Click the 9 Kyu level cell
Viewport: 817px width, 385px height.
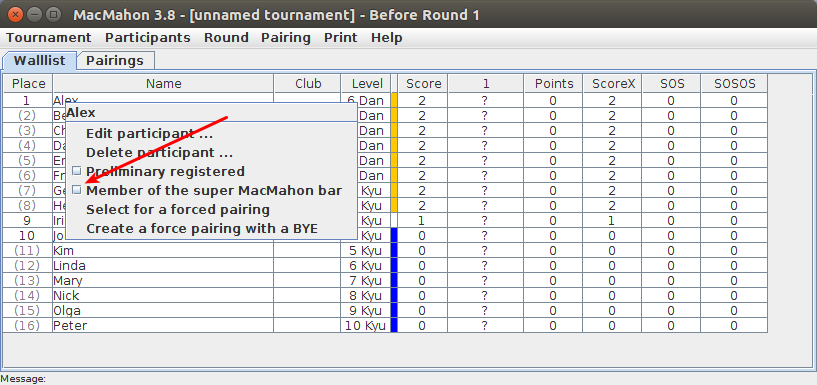(366, 311)
